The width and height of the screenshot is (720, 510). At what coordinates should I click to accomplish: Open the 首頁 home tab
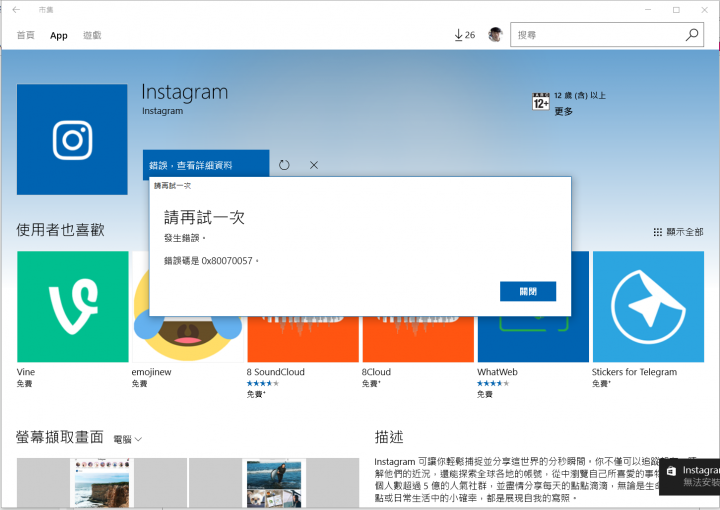coord(26,35)
